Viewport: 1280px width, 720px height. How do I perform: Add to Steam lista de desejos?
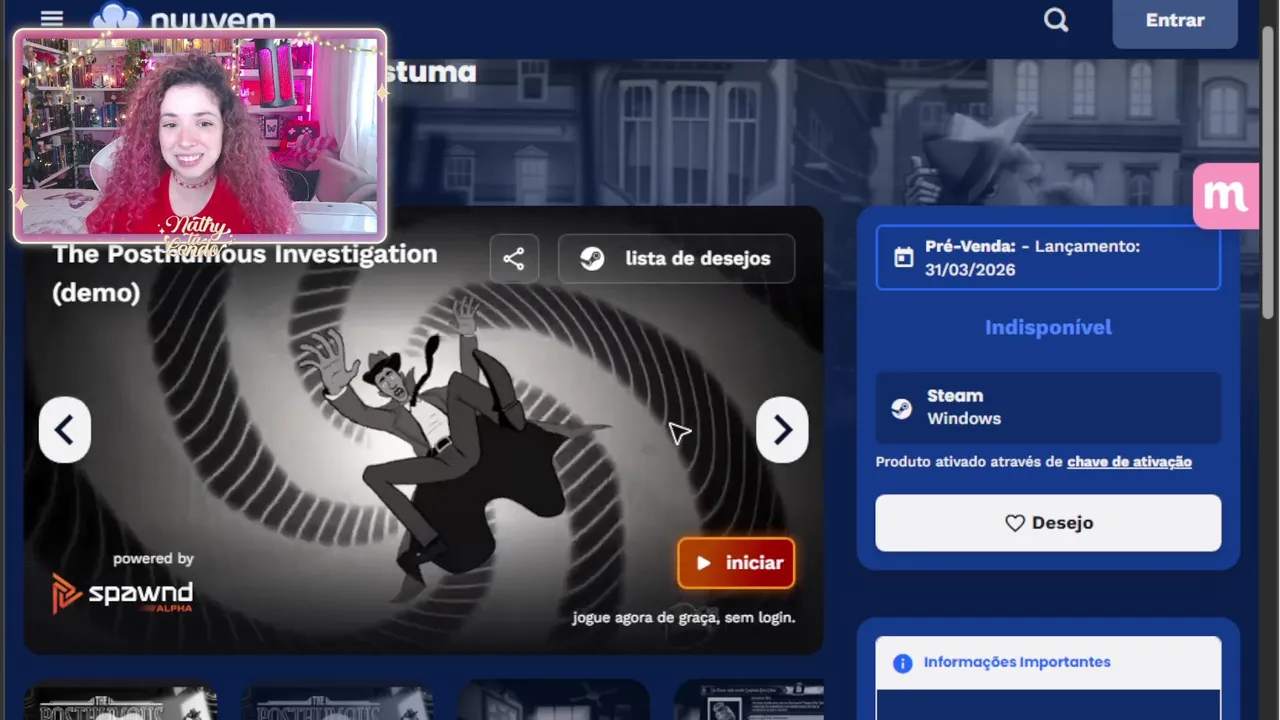click(x=677, y=259)
